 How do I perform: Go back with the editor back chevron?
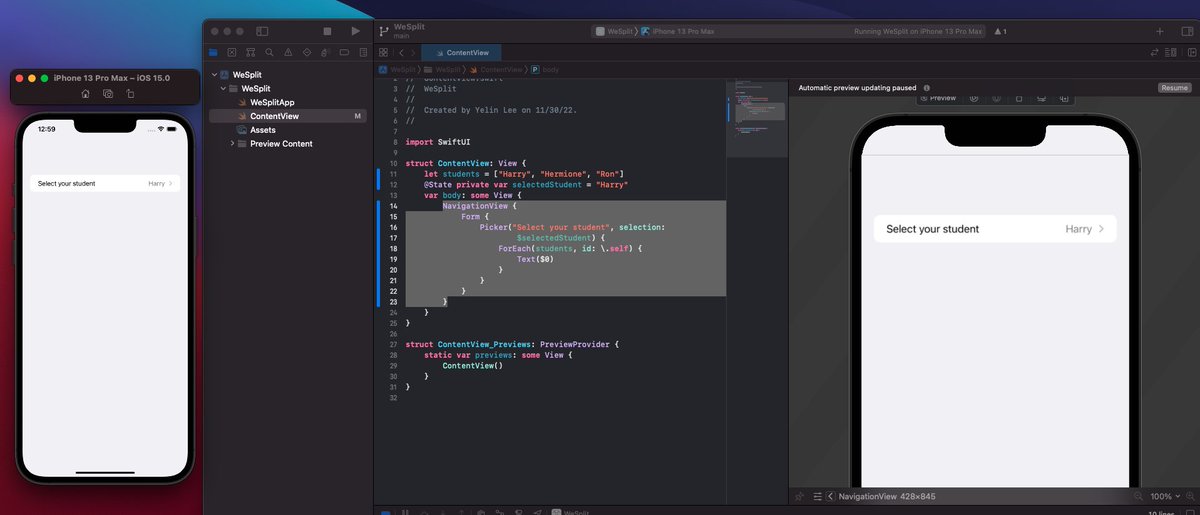pos(400,52)
